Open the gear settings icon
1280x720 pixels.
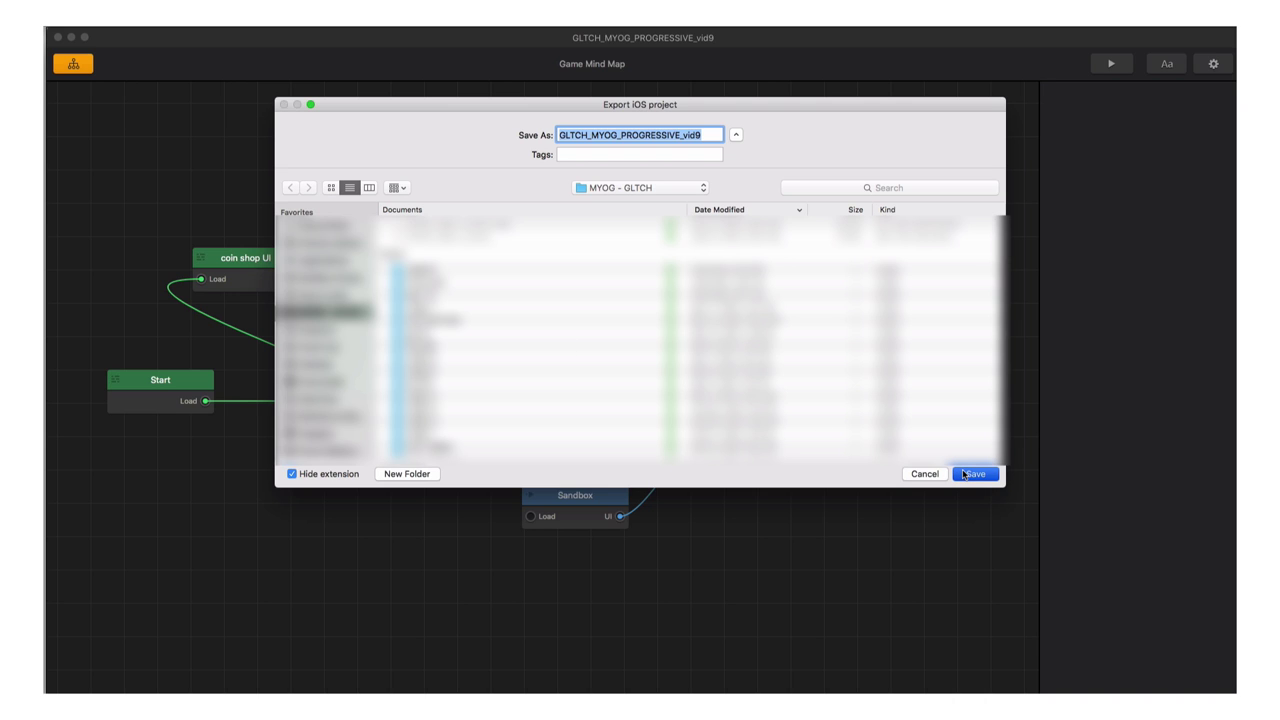(1213, 64)
